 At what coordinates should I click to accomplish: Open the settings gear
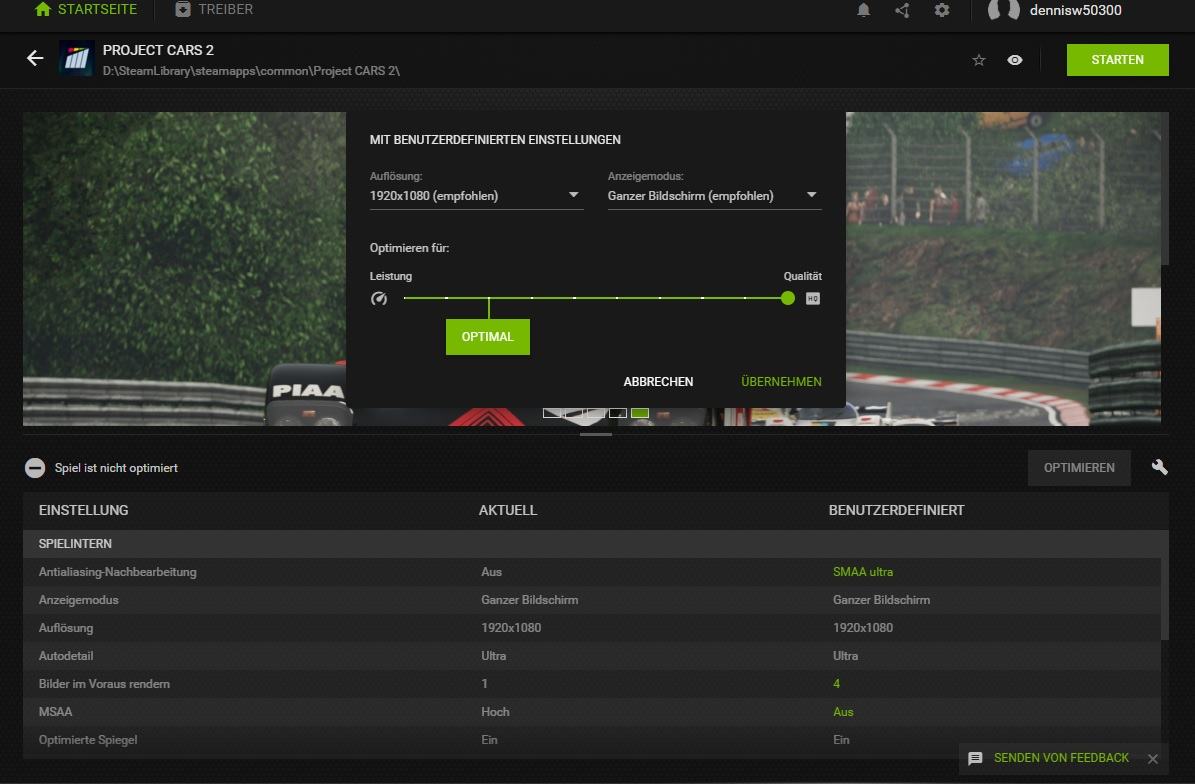942,10
